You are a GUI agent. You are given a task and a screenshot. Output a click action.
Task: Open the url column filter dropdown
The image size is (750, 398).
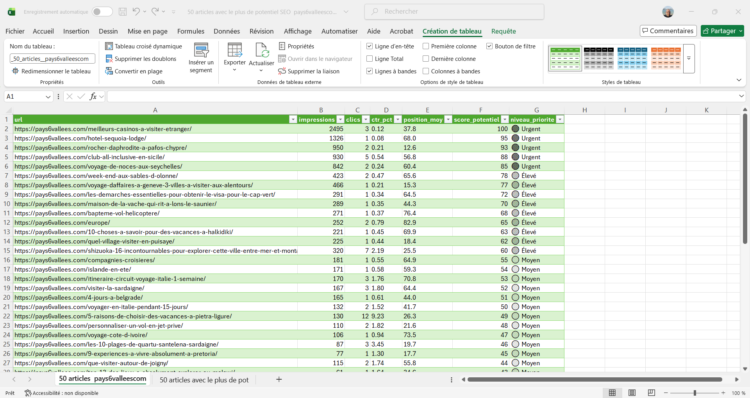293,120
